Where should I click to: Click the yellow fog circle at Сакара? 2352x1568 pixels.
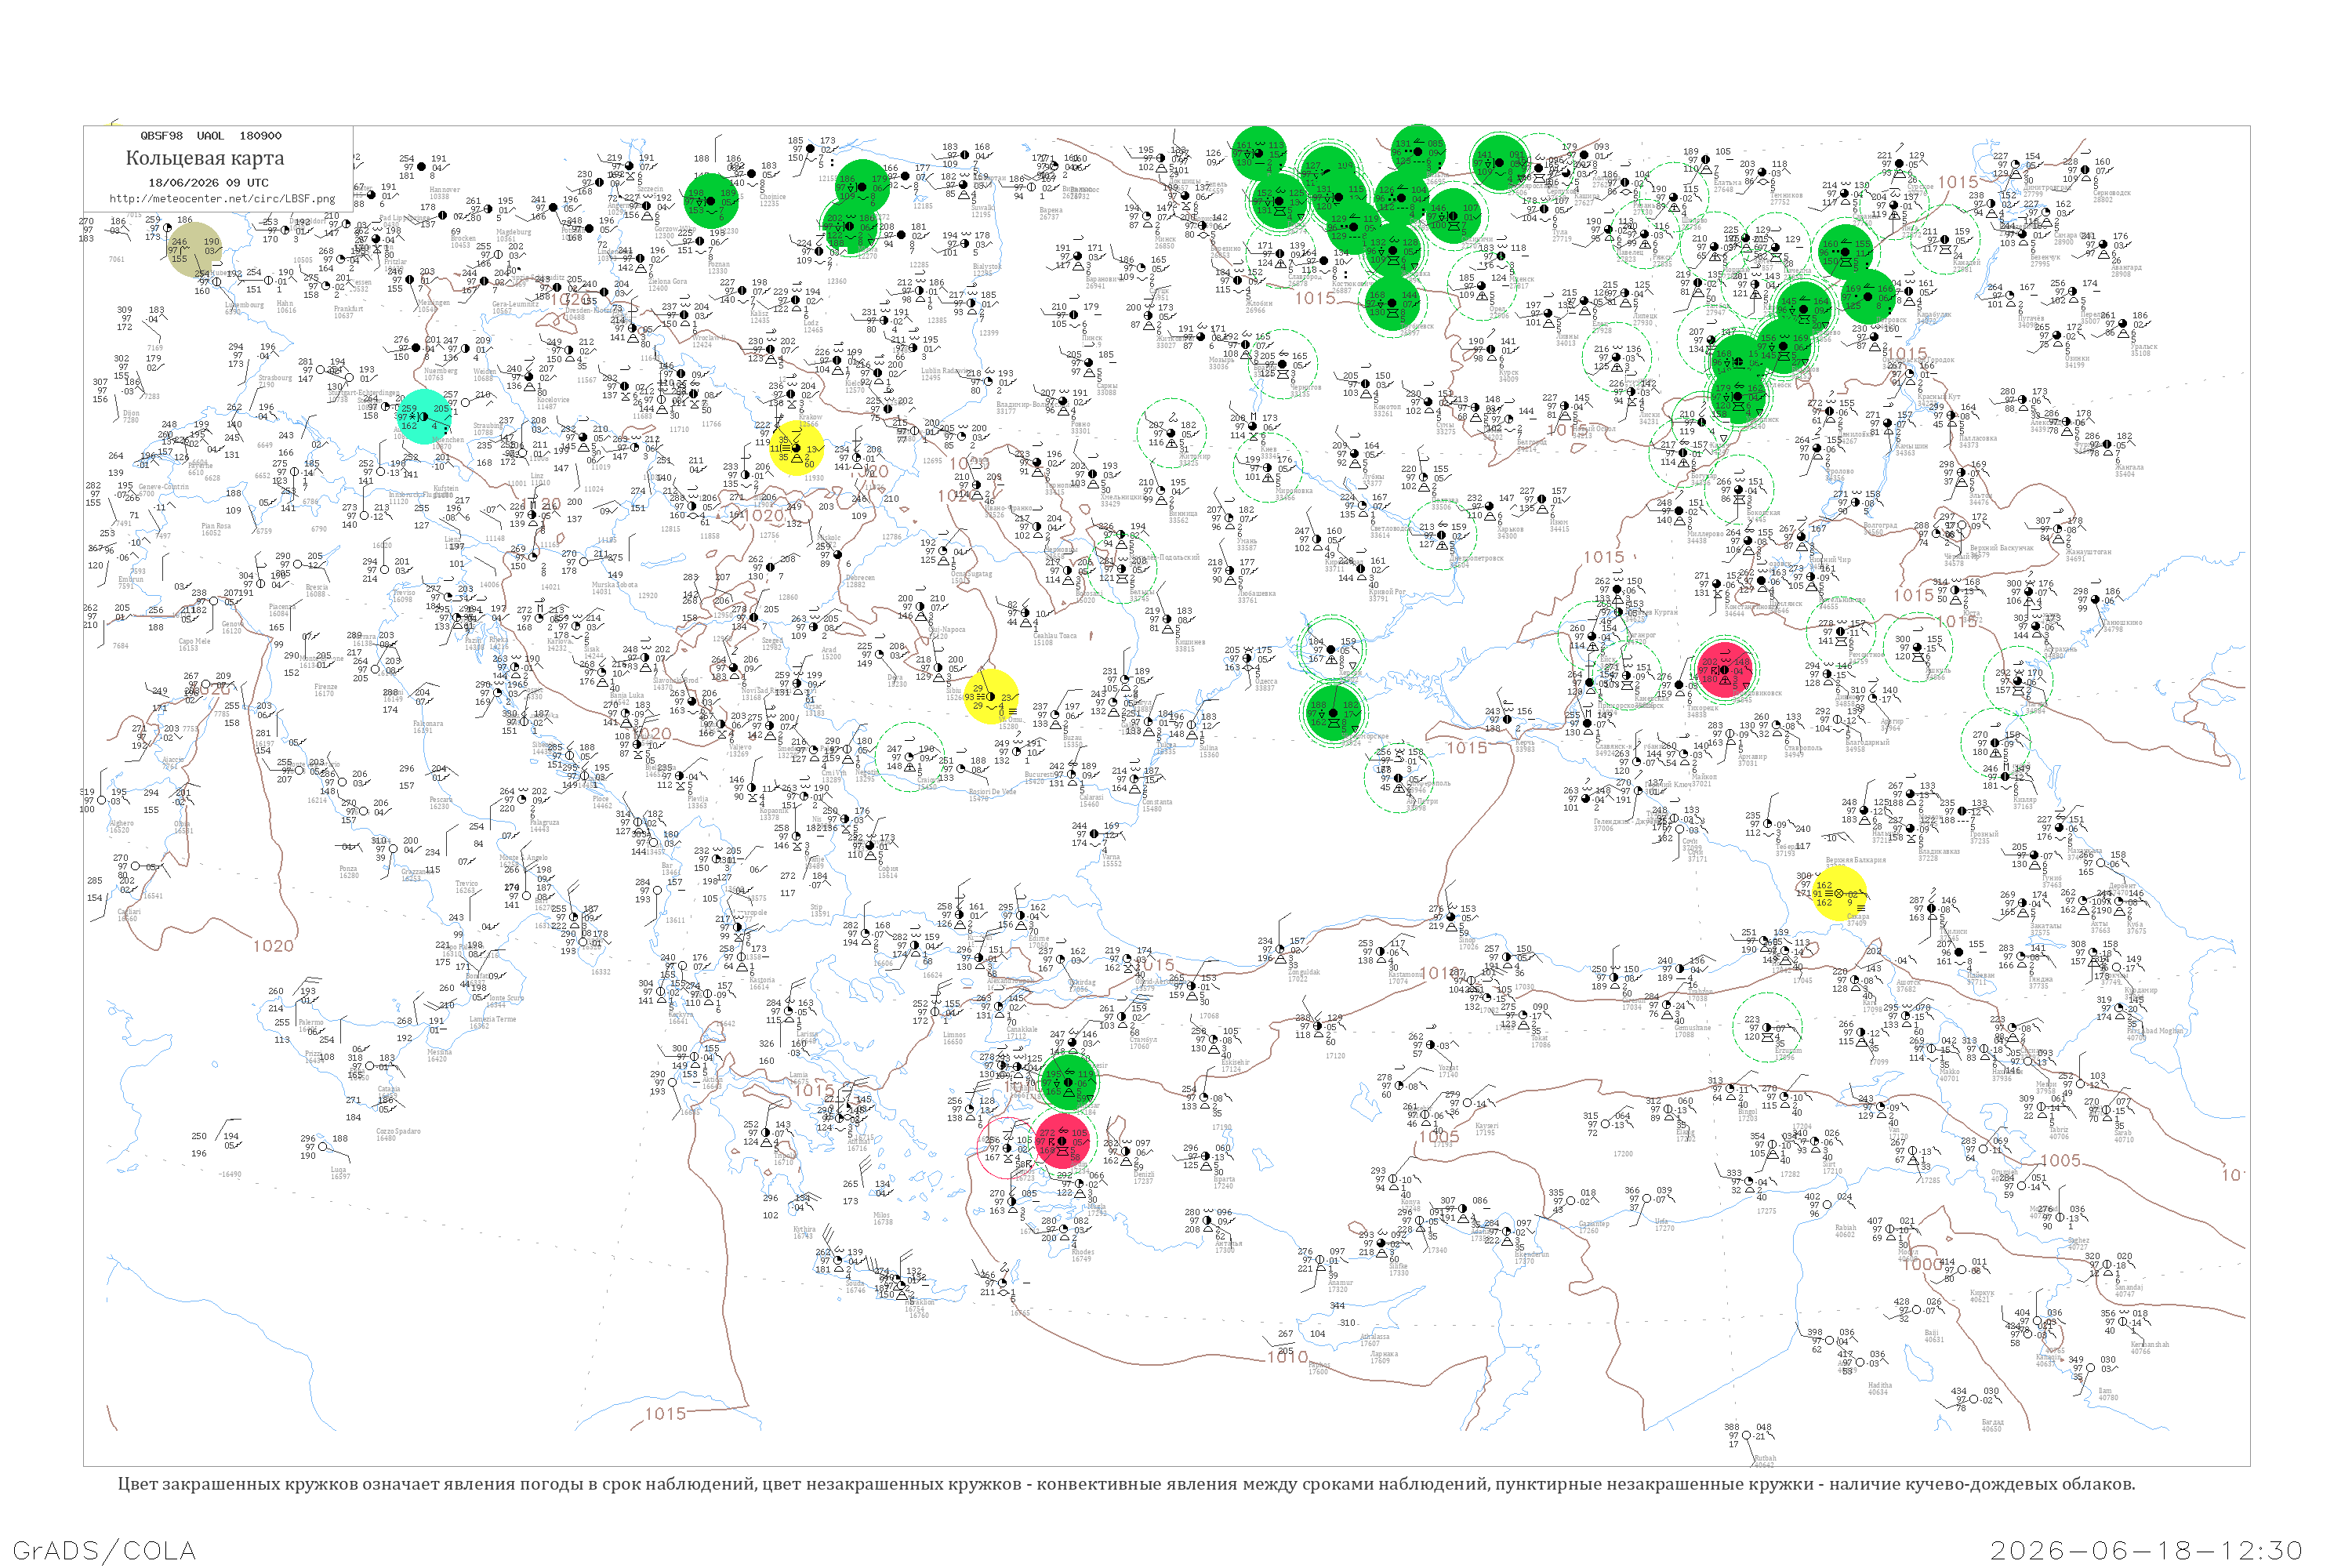pyautogui.click(x=1838, y=894)
